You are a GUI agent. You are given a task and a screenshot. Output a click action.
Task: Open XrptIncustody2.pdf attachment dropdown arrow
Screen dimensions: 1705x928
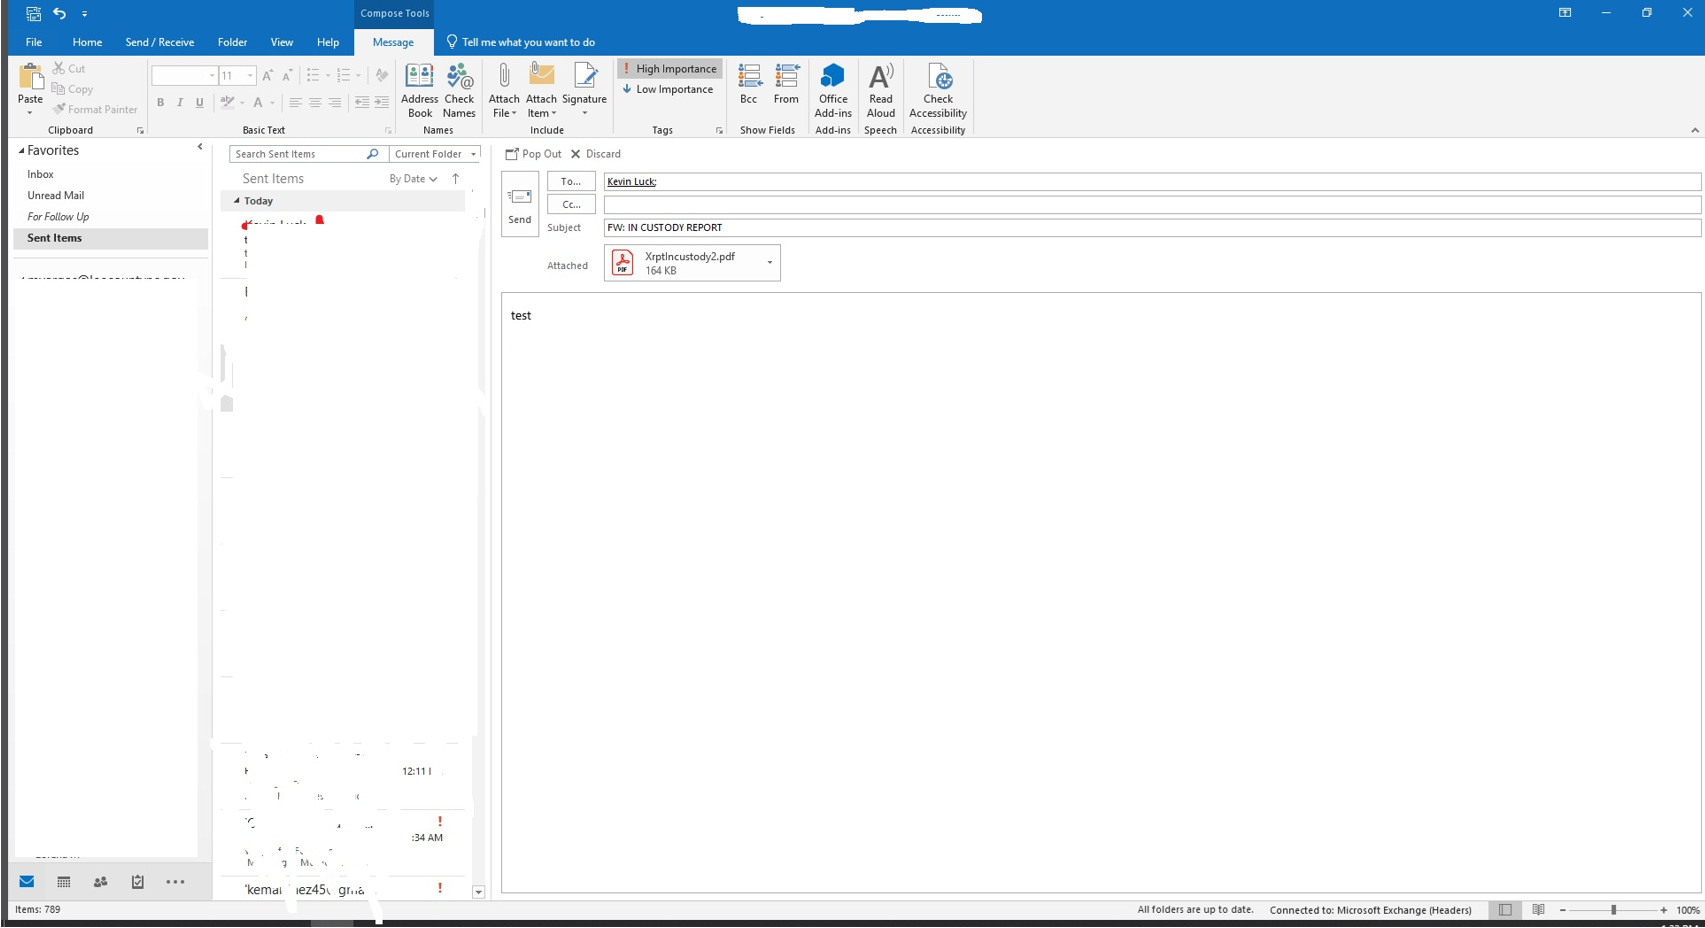coord(769,263)
